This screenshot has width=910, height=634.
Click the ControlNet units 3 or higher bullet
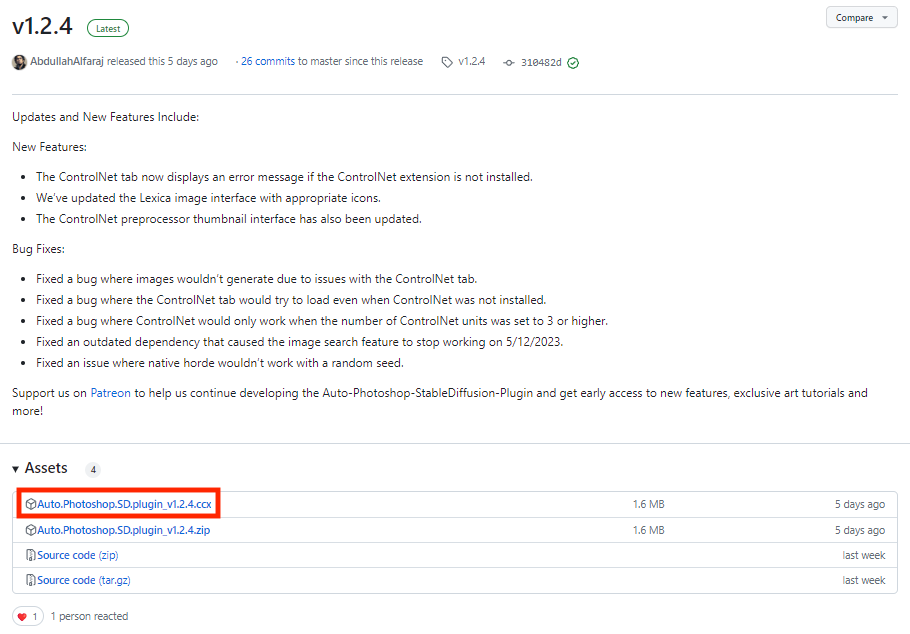[x=322, y=321]
